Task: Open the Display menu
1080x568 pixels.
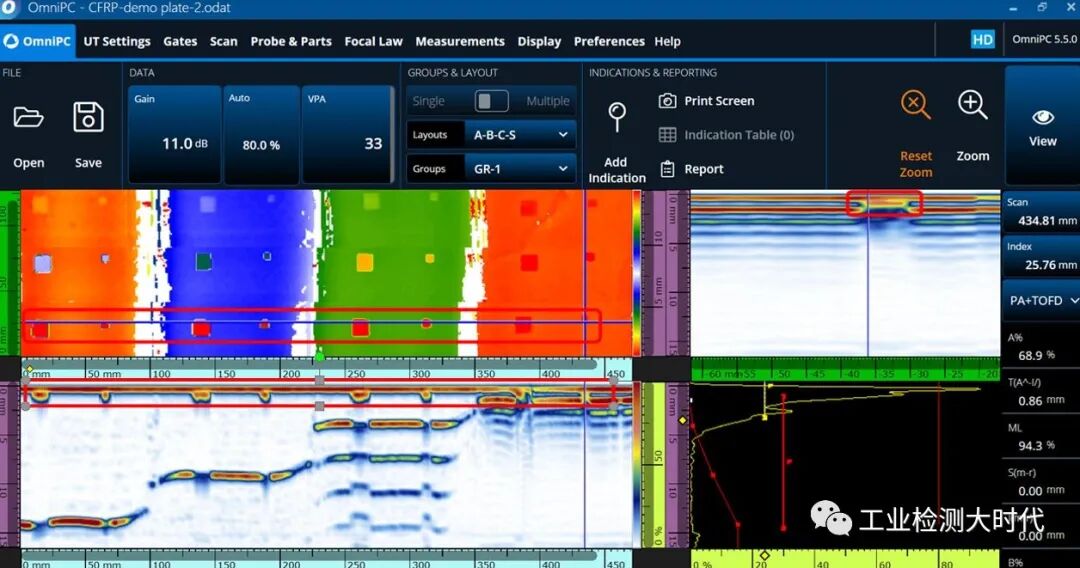Action: (539, 41)
